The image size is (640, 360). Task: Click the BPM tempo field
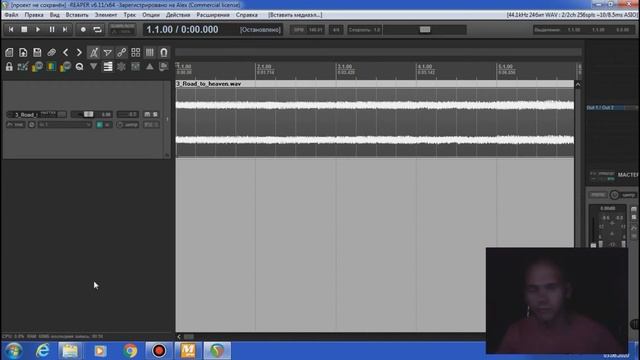(308, 30)
